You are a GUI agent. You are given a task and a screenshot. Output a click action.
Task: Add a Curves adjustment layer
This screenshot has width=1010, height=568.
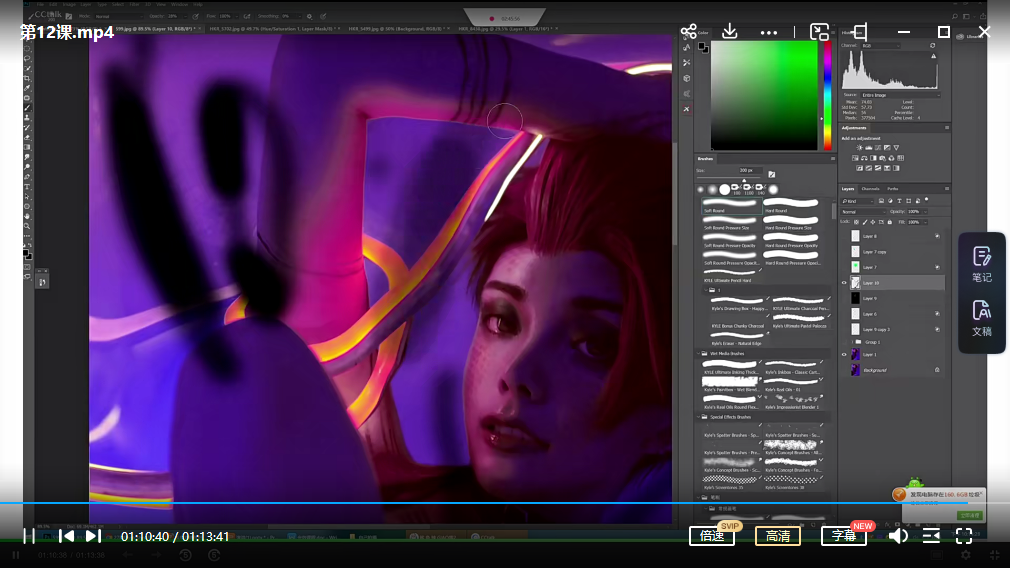878,147
